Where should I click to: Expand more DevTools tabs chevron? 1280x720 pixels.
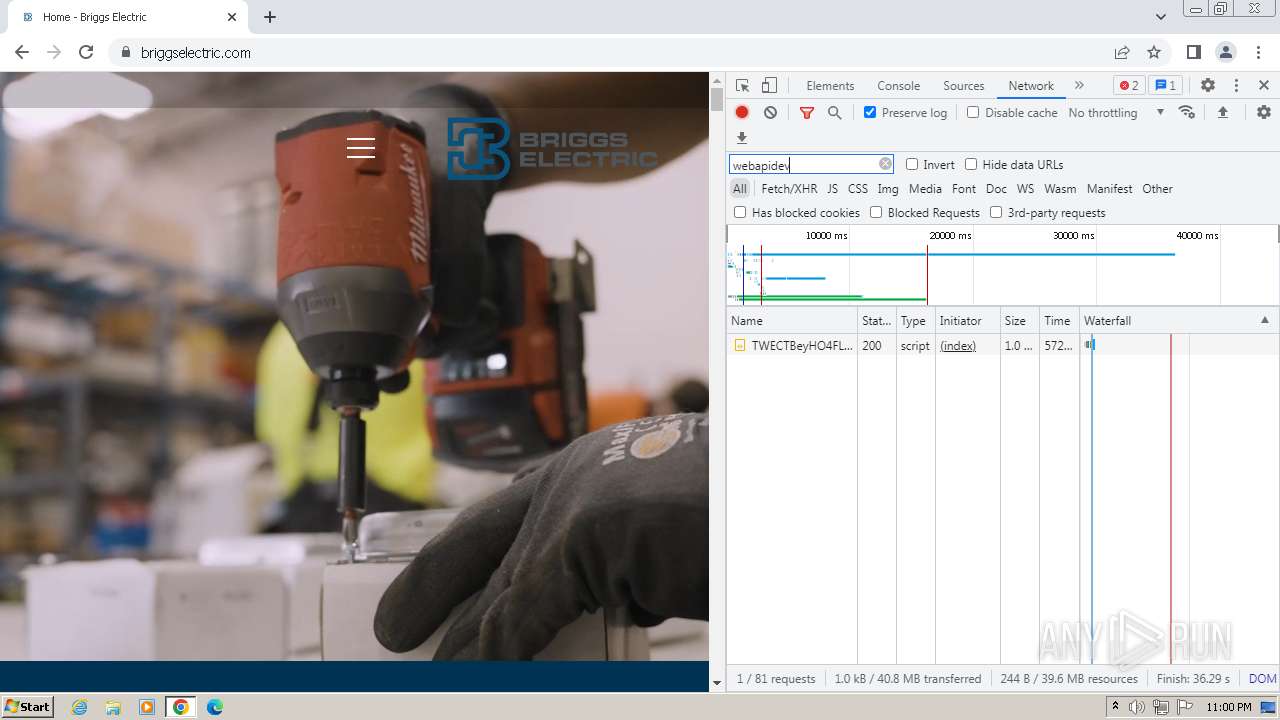click(x=1079, y=86)
